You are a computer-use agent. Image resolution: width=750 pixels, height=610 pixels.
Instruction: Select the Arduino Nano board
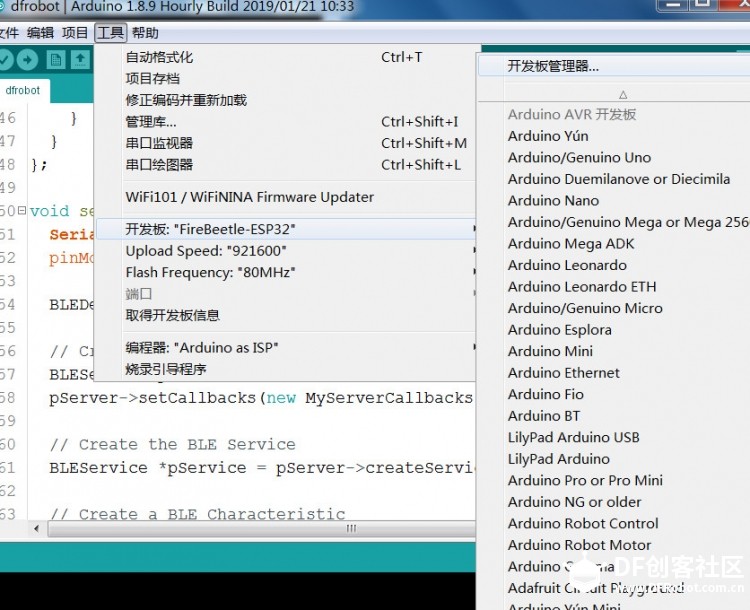click(614, 200)
